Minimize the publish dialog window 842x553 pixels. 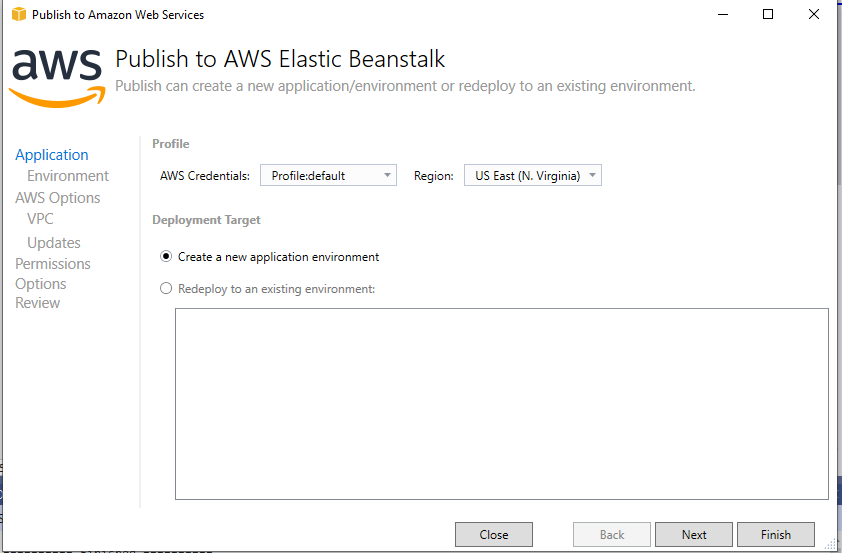coord(722,15)
